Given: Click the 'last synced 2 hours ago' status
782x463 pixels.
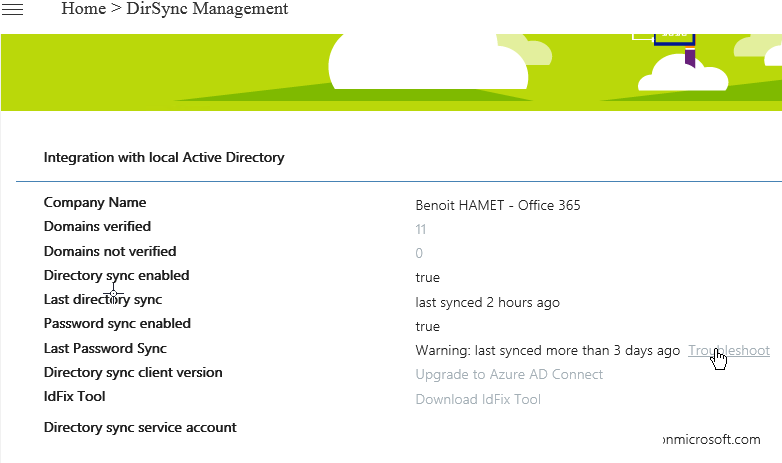Looking at the screenshot, I should coord(487,302).
